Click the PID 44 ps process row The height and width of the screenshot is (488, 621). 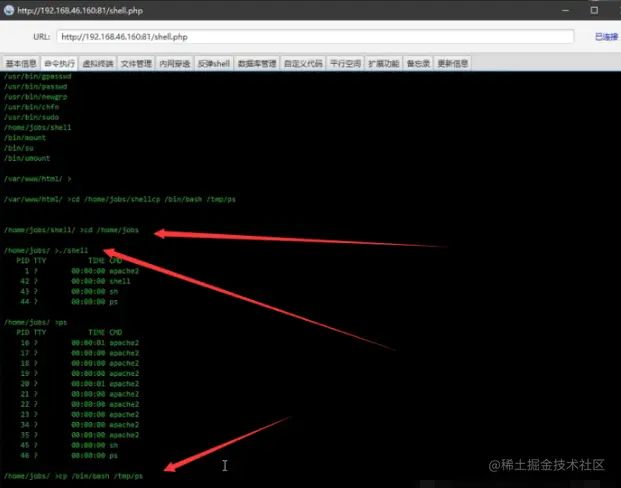[x=69, y=302]
